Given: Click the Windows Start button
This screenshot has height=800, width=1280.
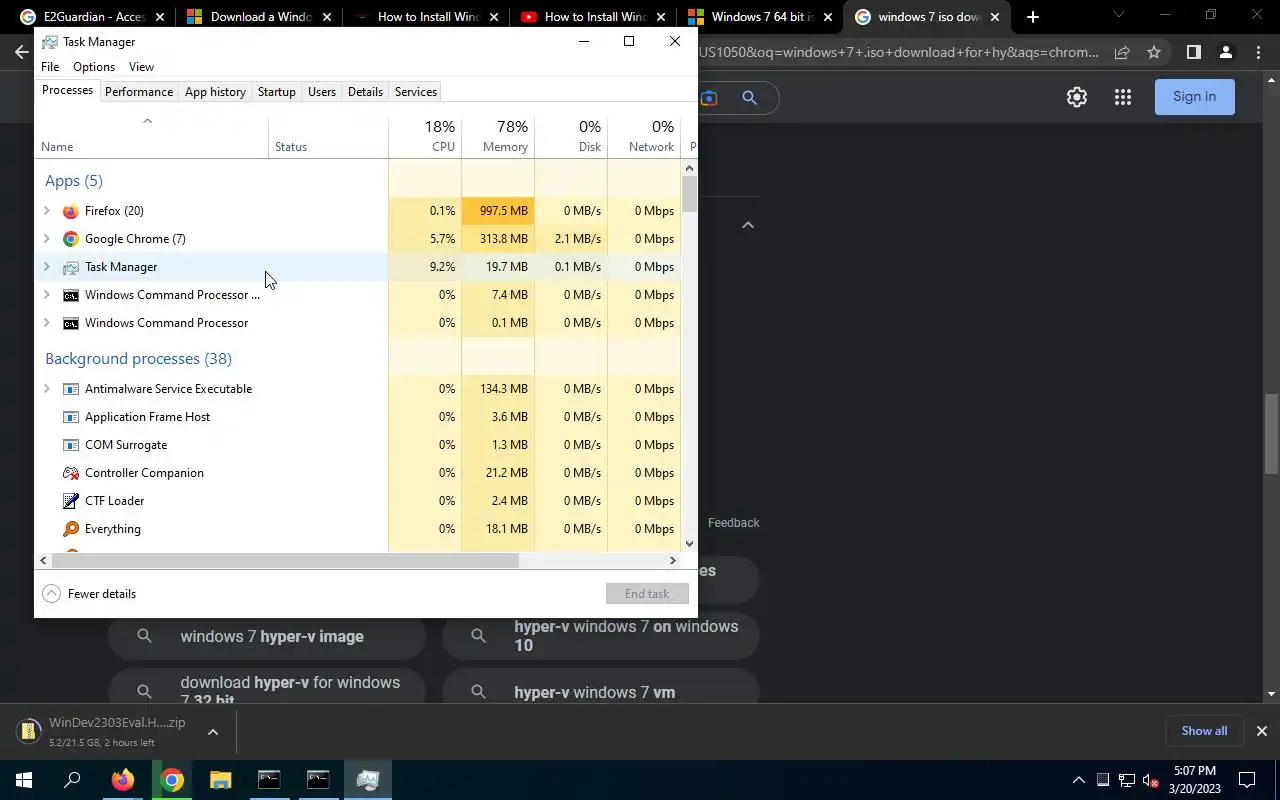Looking at the screenshot, I should [24, 780].
